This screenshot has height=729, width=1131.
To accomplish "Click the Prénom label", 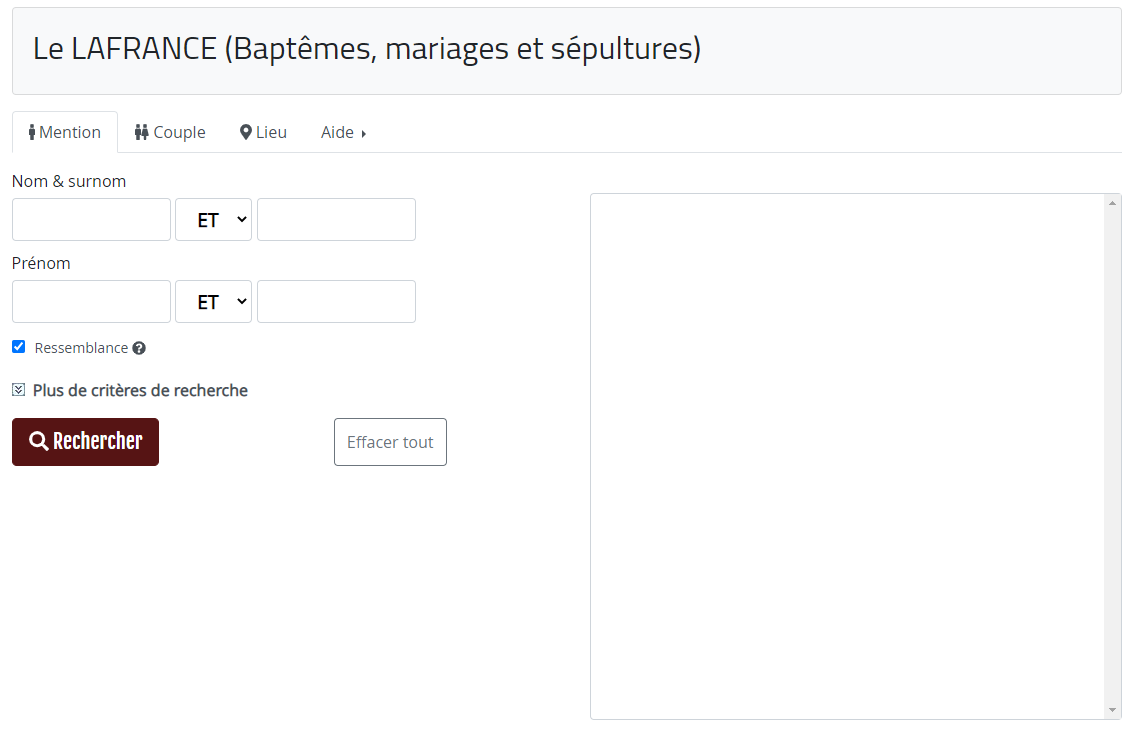I will (41, 263).
